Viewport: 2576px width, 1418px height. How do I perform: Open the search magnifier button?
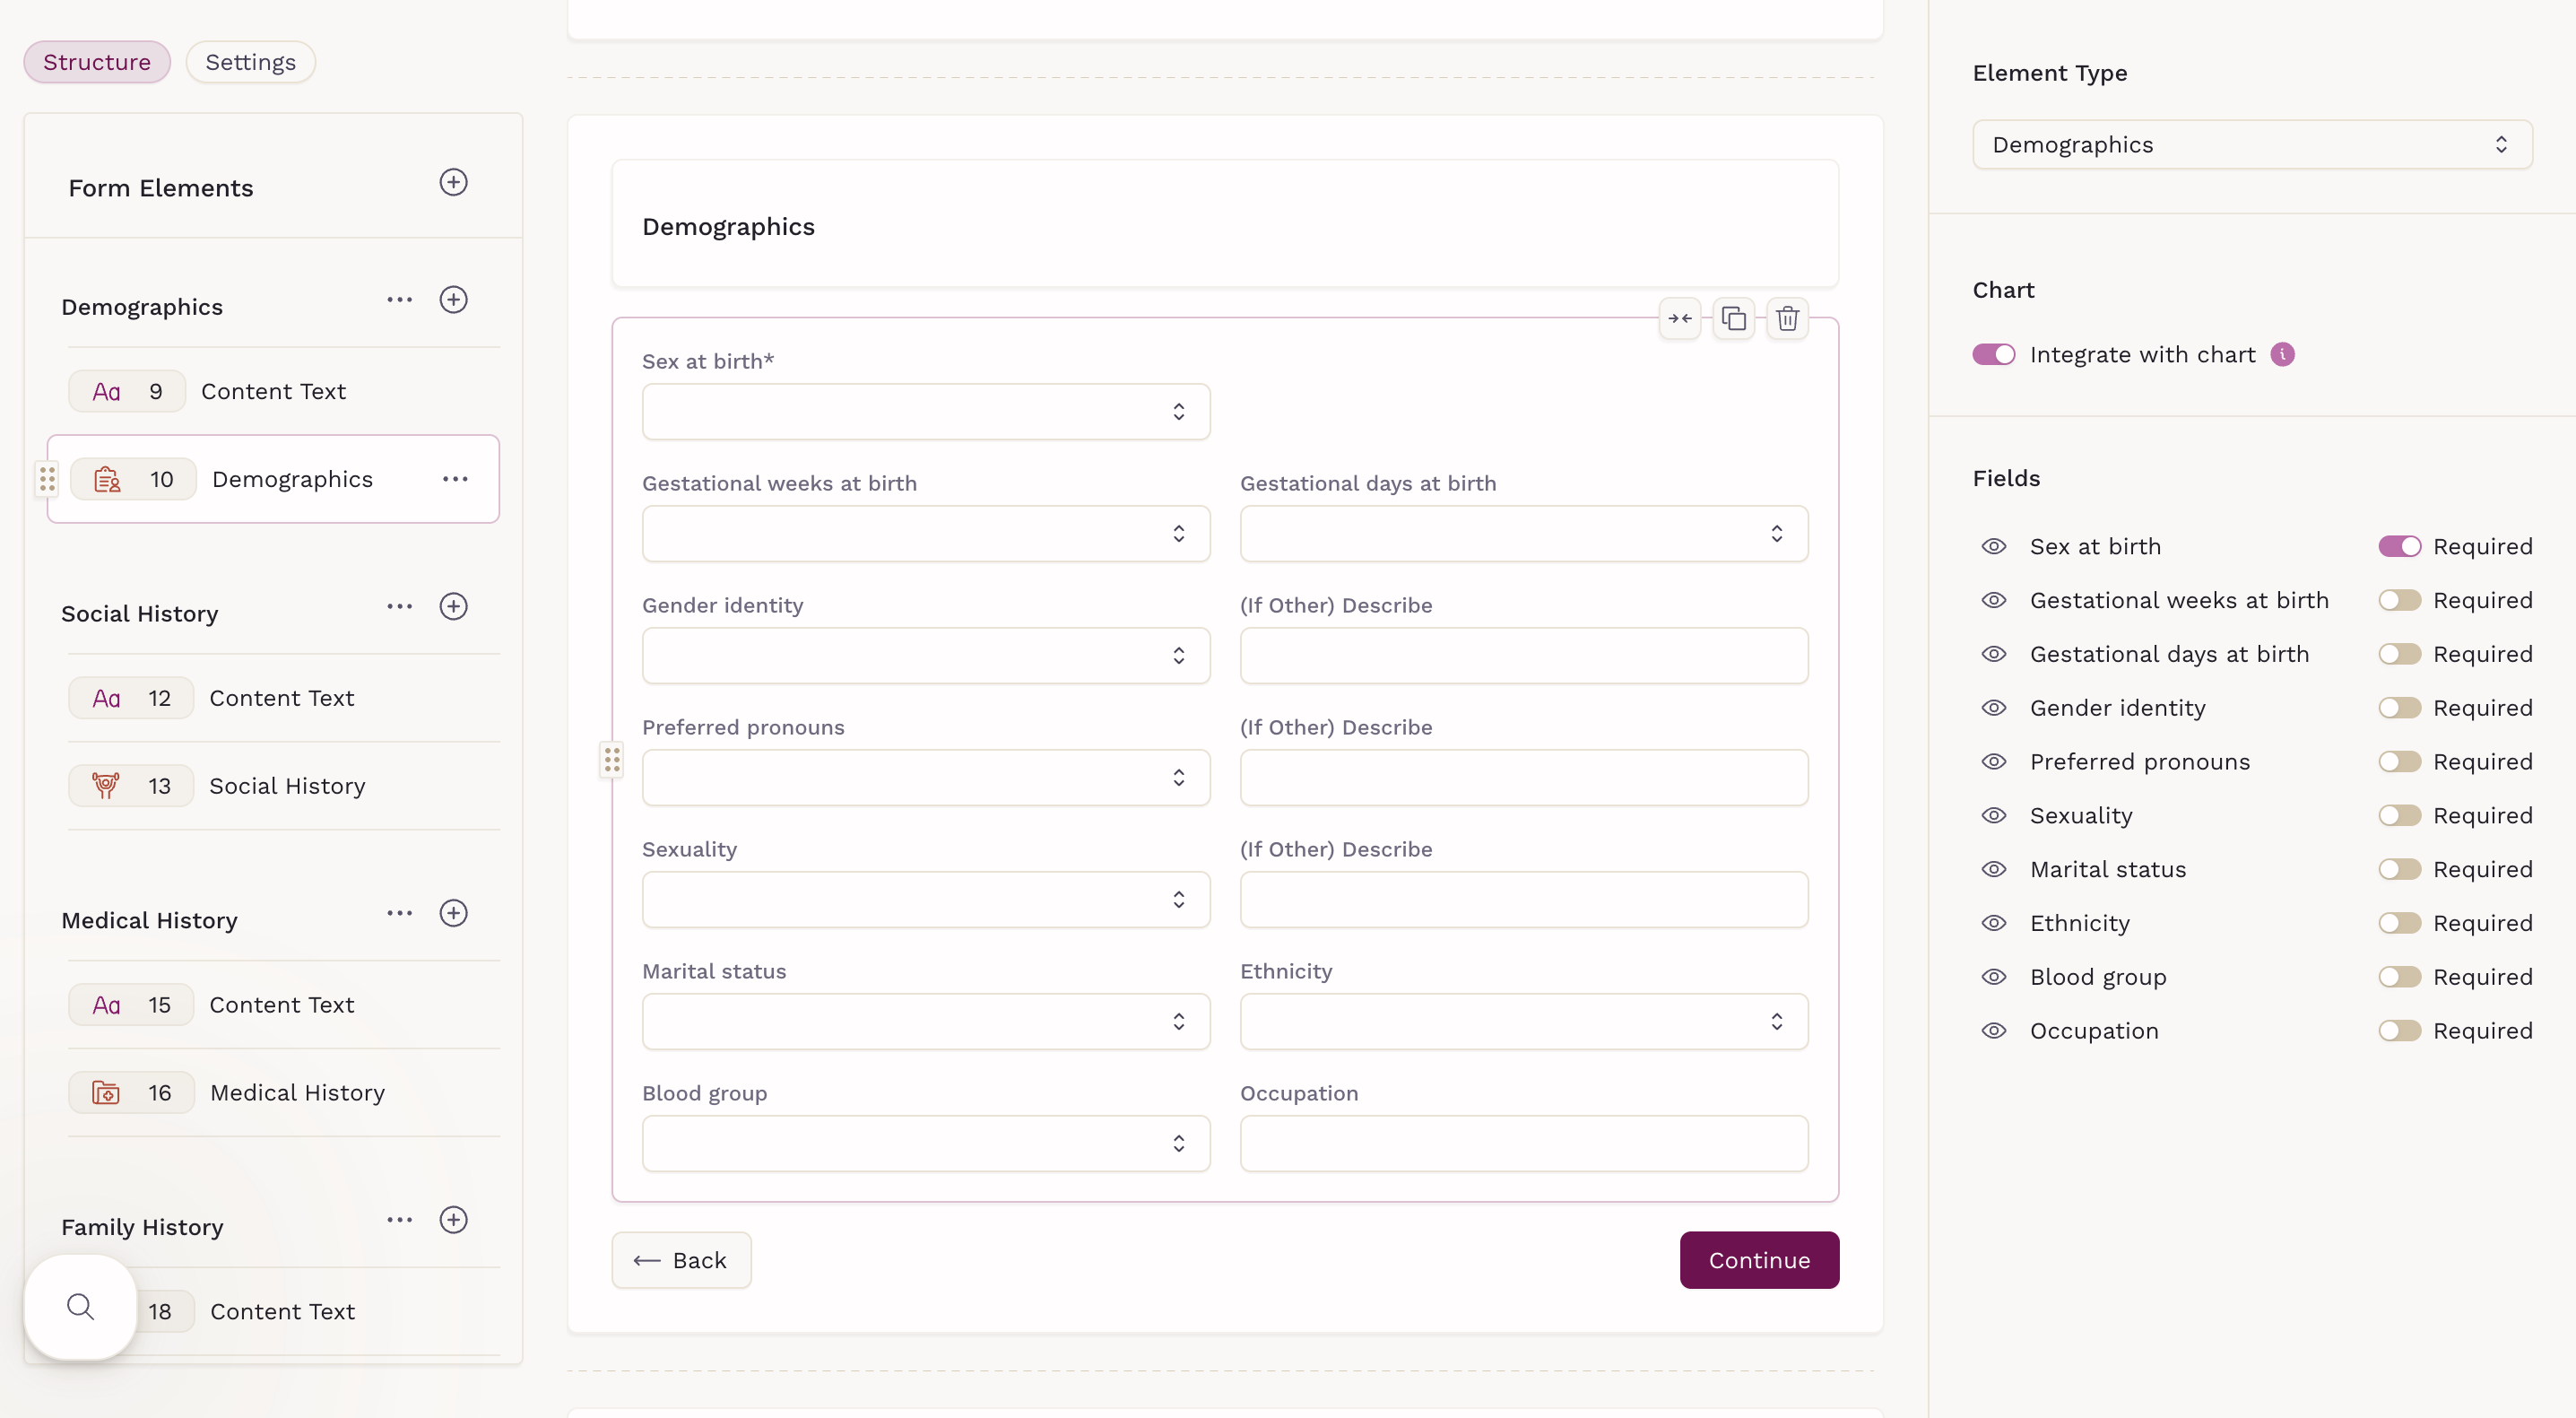(x=81, y=1307)
